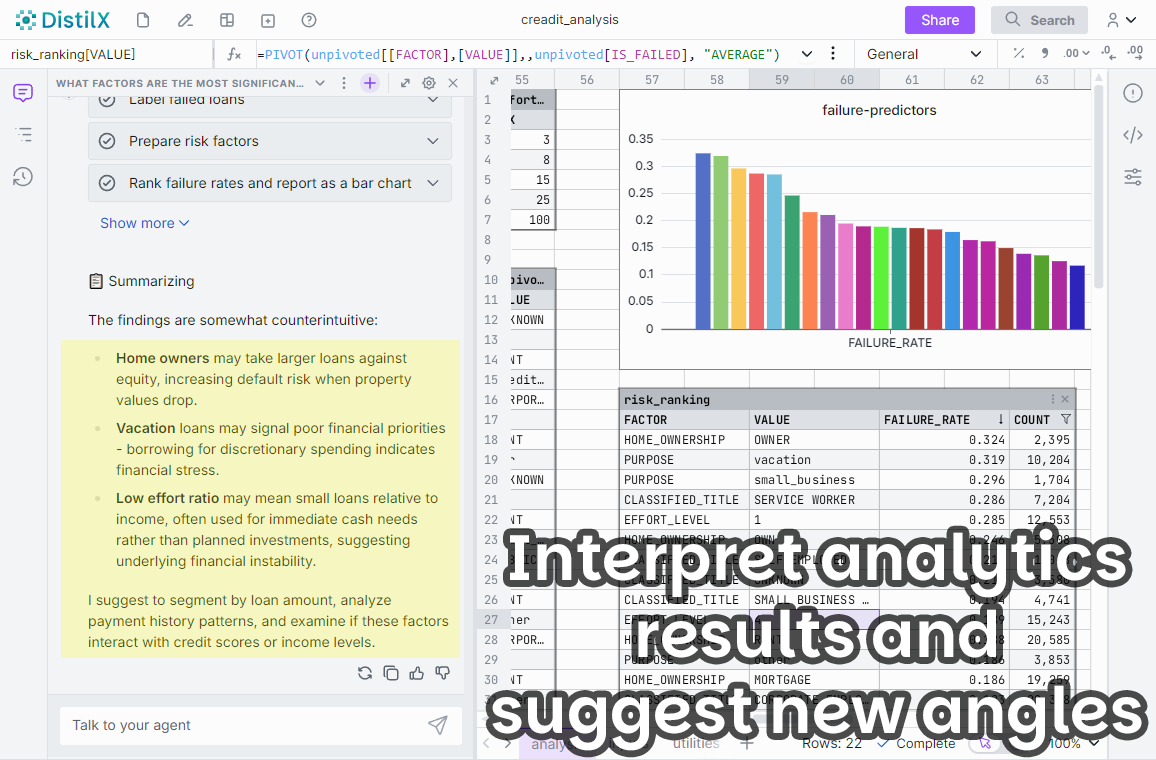1156x760 pixels.
Task: Switch to the utilities sheet tab
Action: pyautogui.click(x=696, y=743)
